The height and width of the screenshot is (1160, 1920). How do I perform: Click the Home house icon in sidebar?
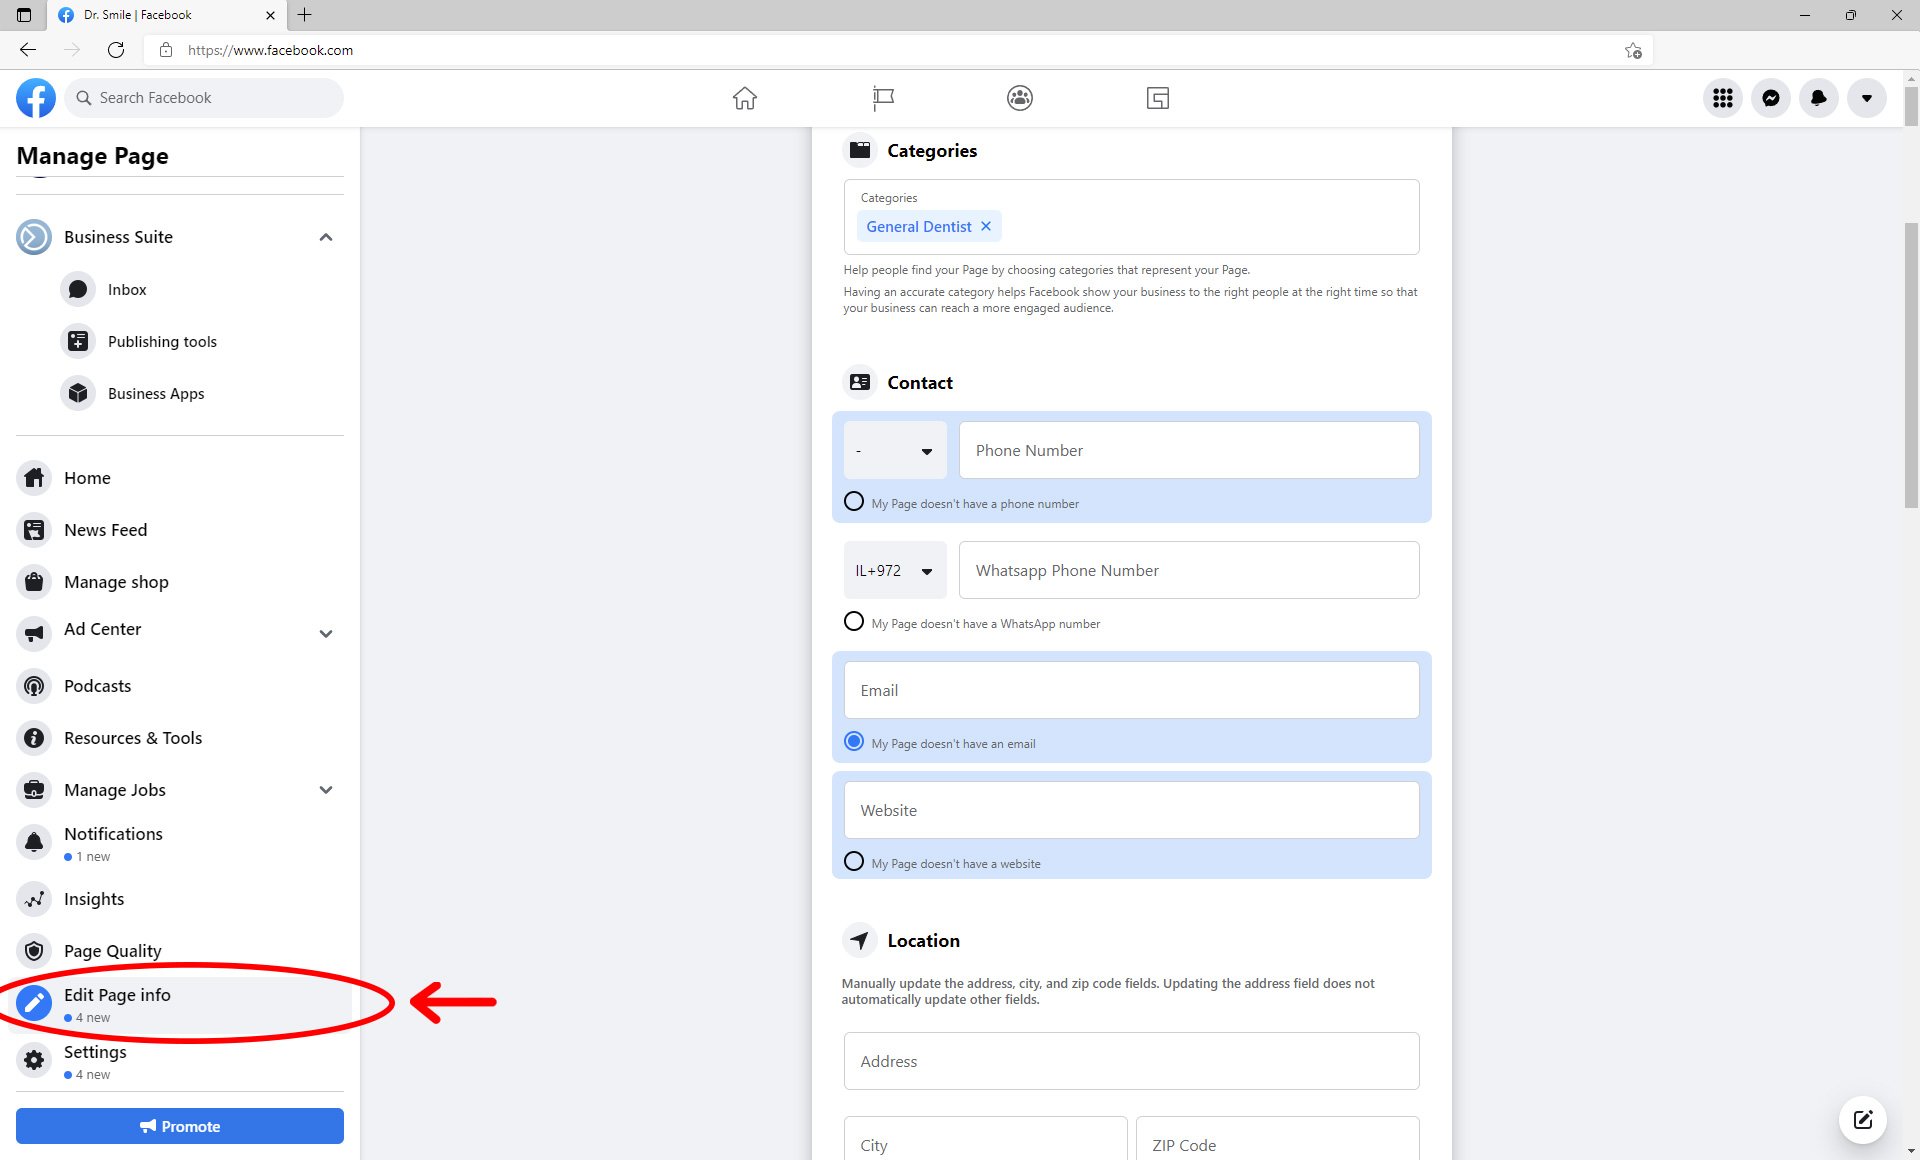34,478
